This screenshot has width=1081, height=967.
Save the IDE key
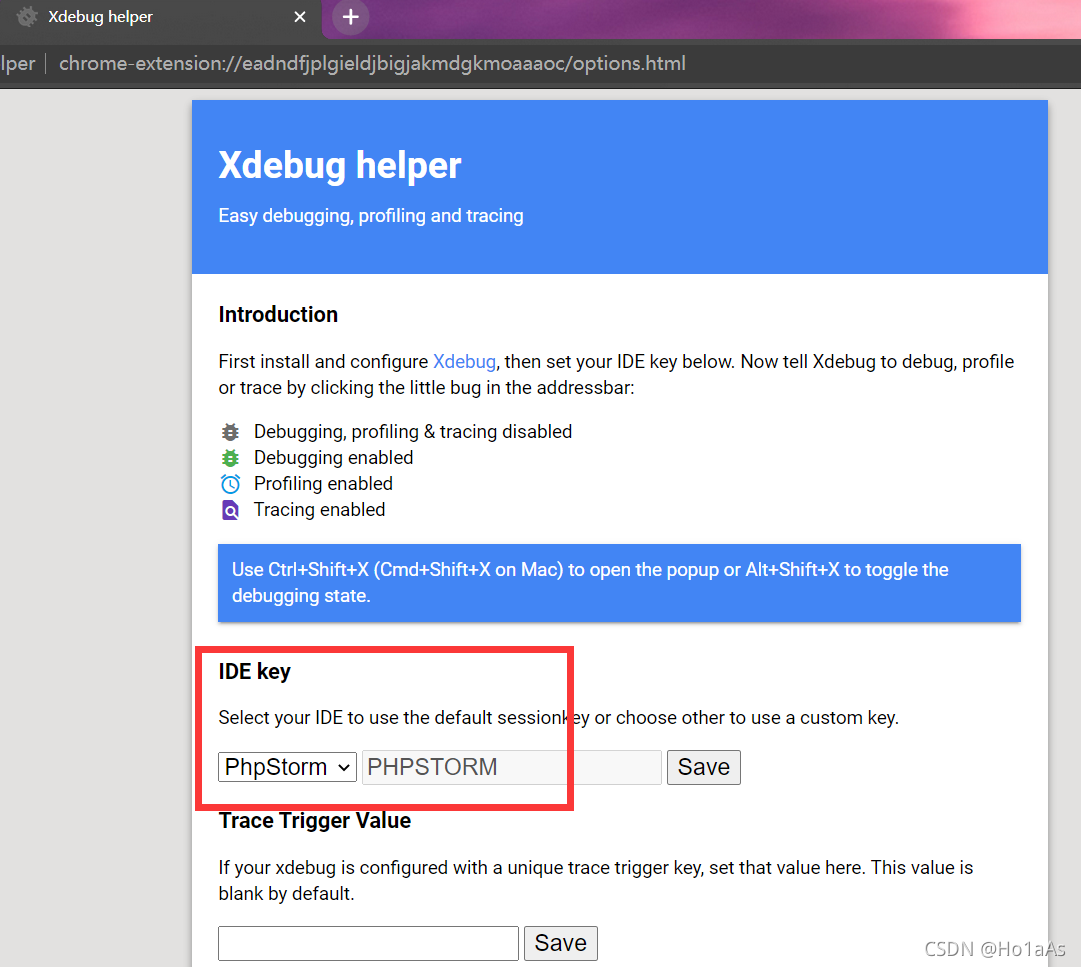704,767
